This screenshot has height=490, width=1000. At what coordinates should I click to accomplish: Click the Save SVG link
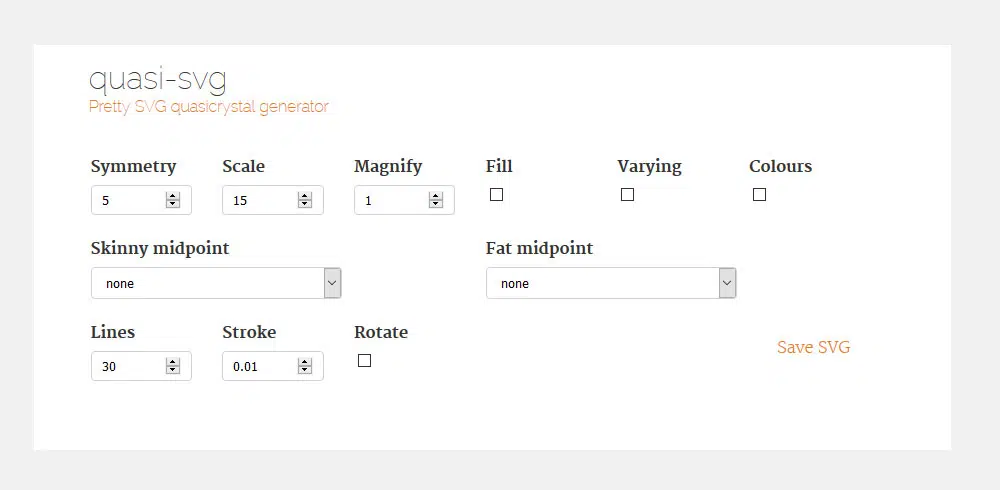pos(813,348)
